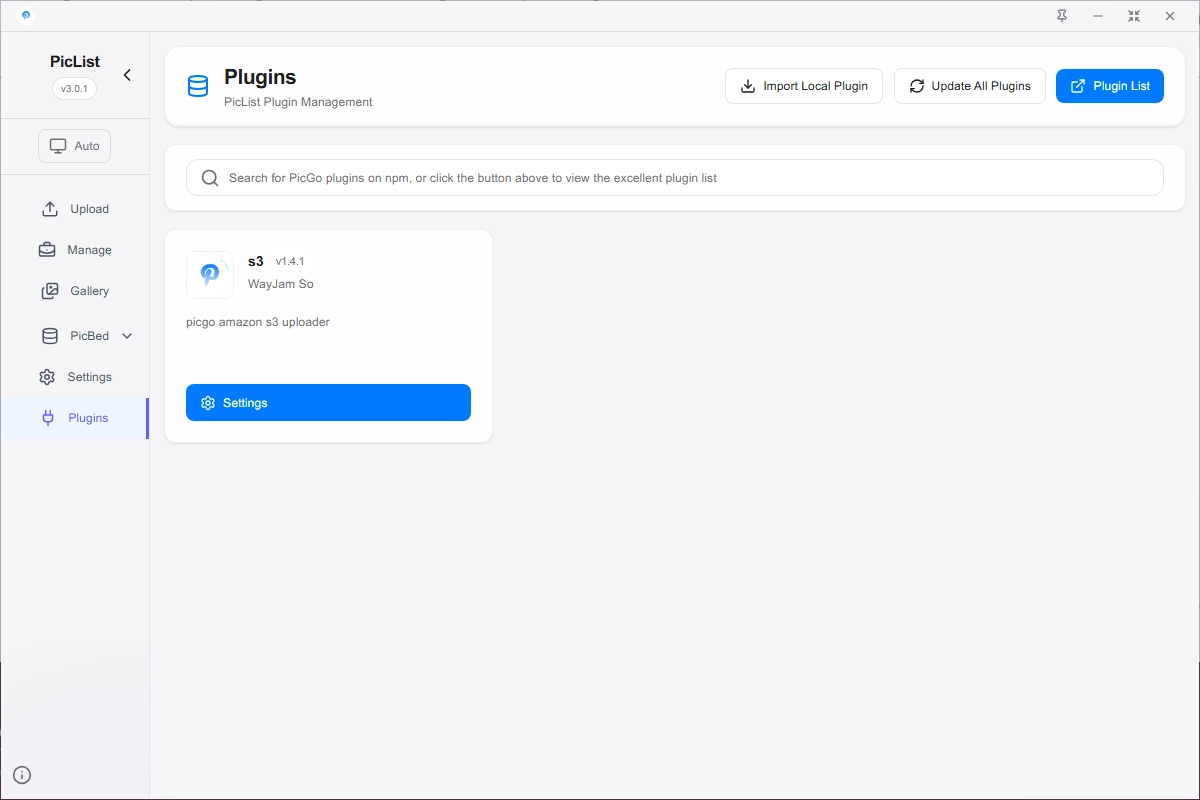Screen dimensions: 1200x800
Task: Select the Plugins sidebar item
Action: pyautogui.click(x=75, y=418)
